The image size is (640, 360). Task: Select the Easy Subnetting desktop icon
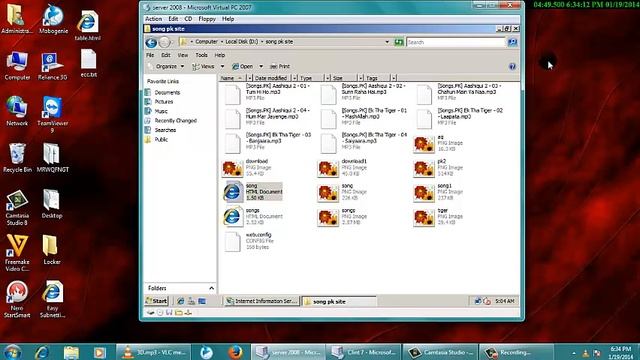[52, 299]
